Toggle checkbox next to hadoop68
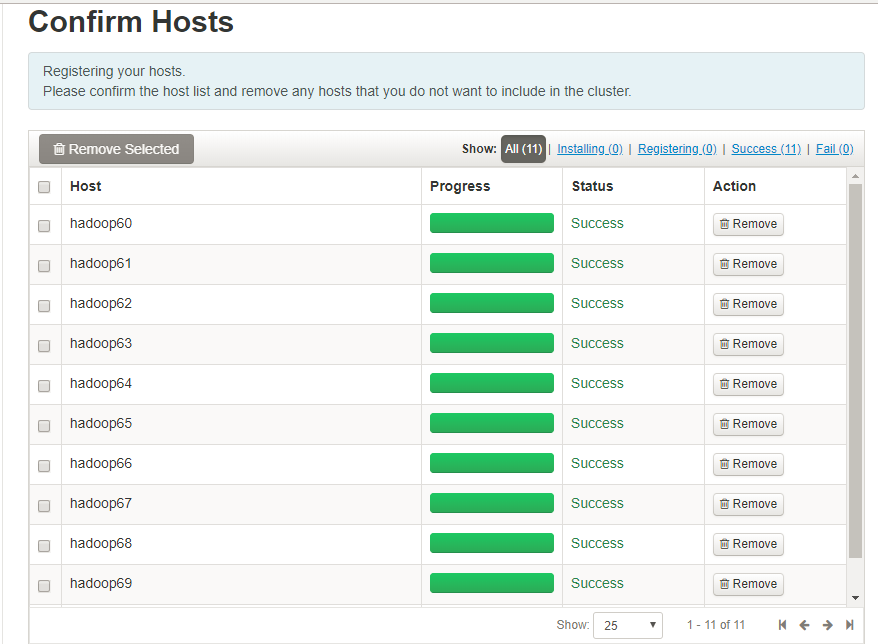Screen dimensions: 878x644 [x=44, y=545]
